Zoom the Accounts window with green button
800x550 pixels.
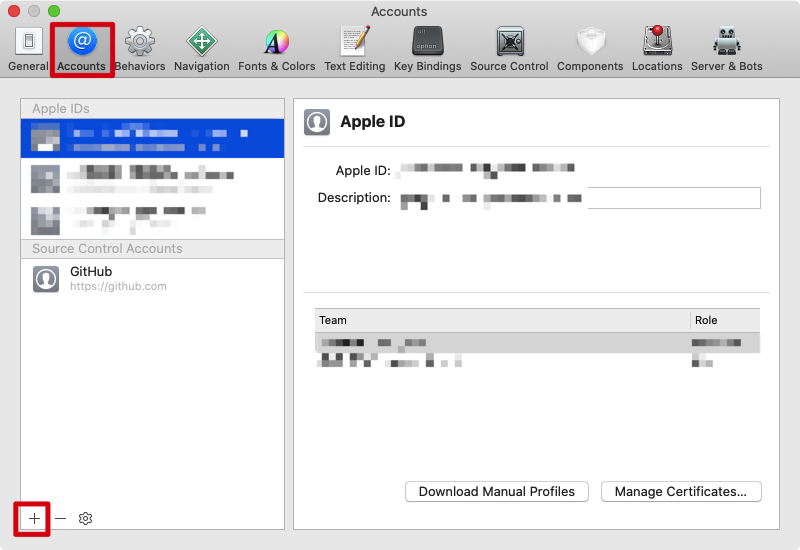pos(54,11)
